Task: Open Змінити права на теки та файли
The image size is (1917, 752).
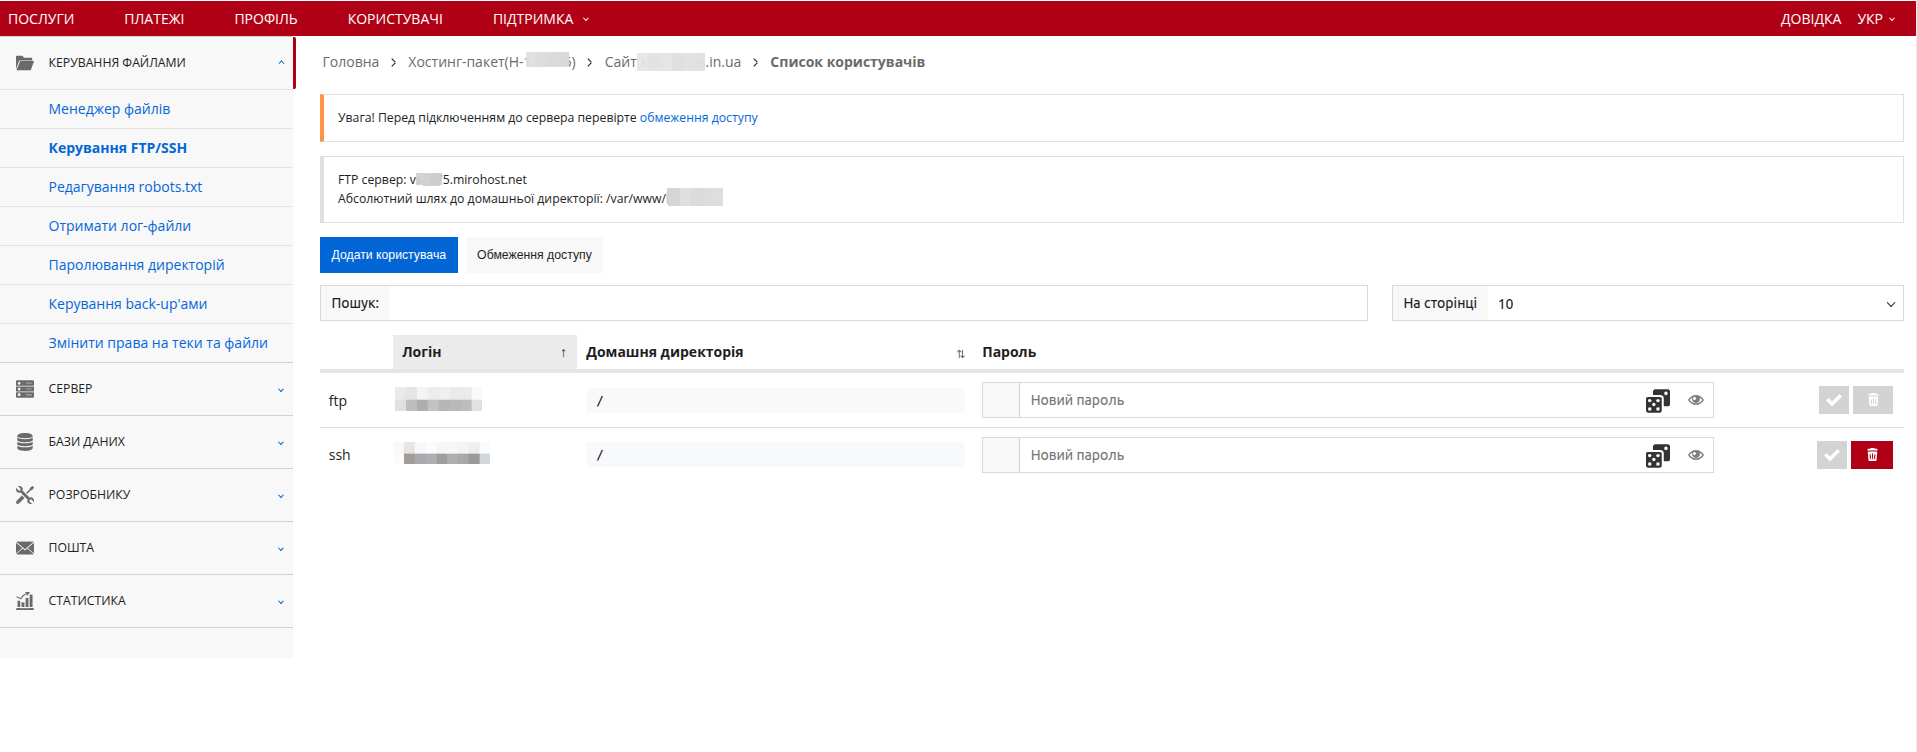Action: tap(158, 343)
